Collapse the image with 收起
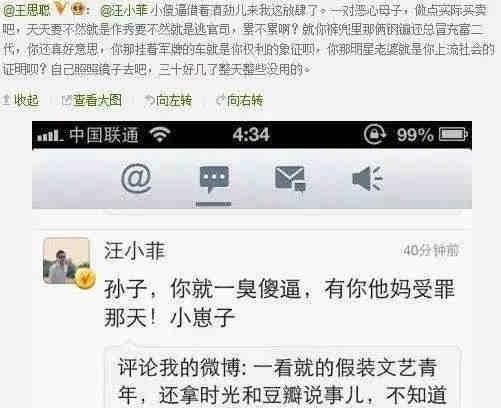This screenshot has height=408, width=501. (x=21, y=100)
